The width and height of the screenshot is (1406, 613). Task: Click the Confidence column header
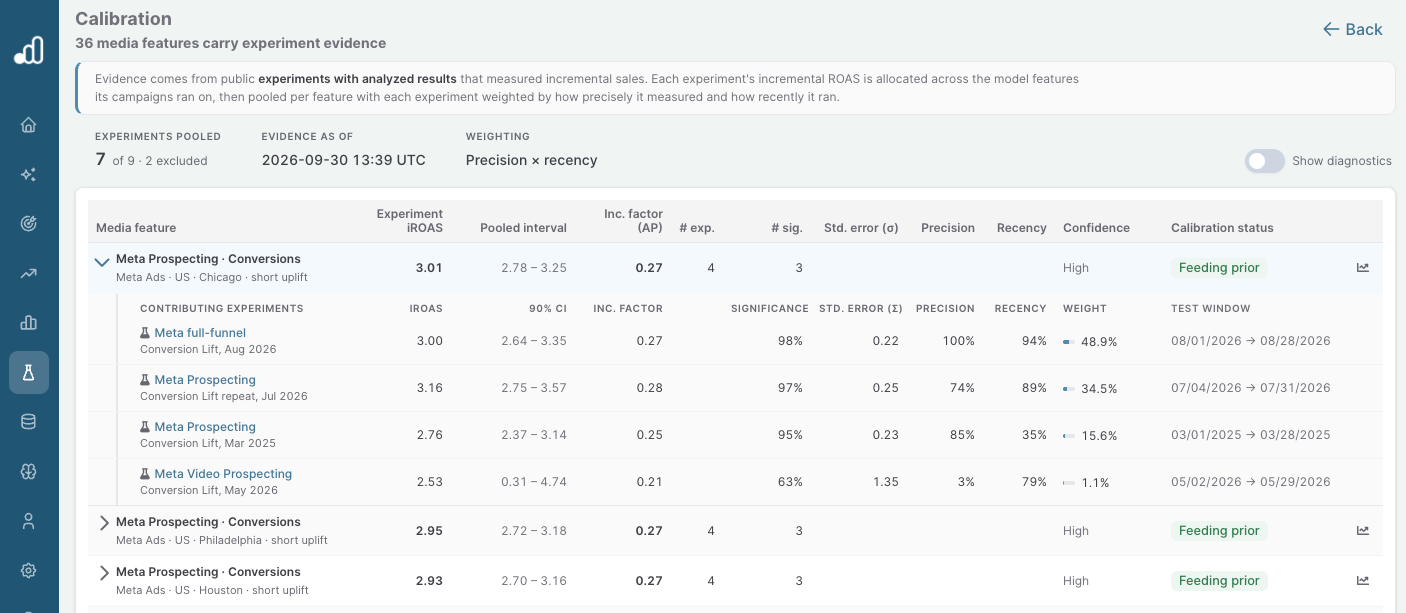click(x=1096, y=228)
